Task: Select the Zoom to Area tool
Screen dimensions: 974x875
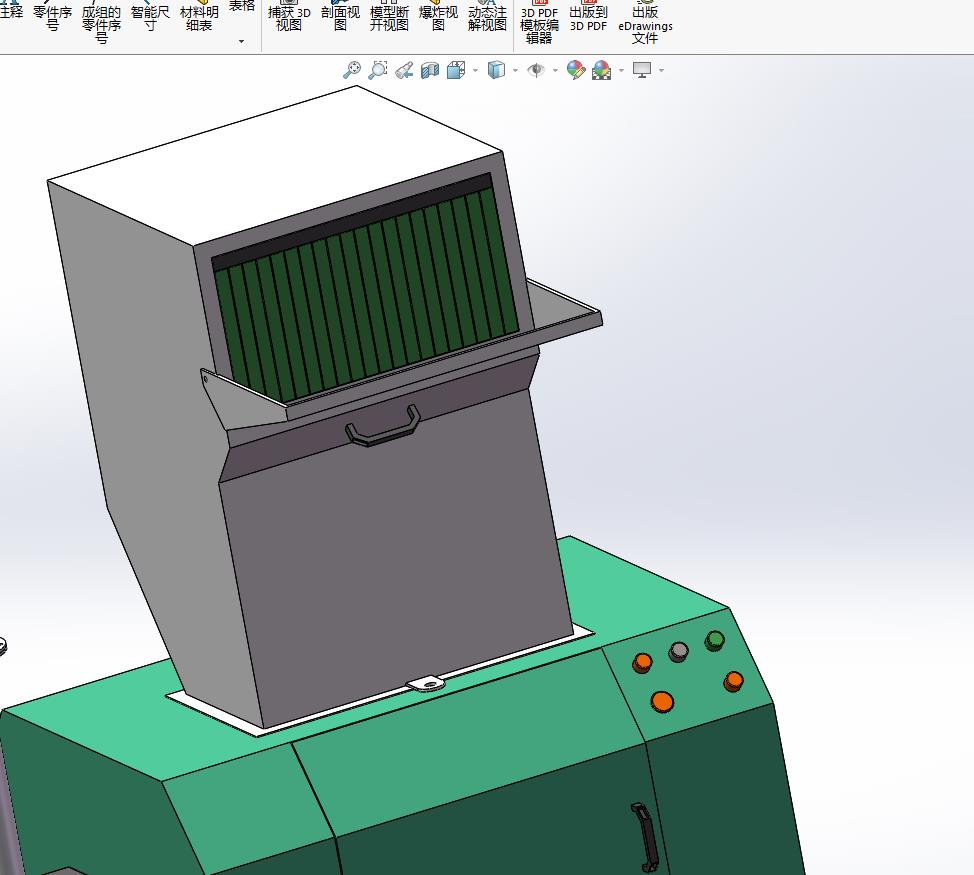Action: click(x=378, y=70)
